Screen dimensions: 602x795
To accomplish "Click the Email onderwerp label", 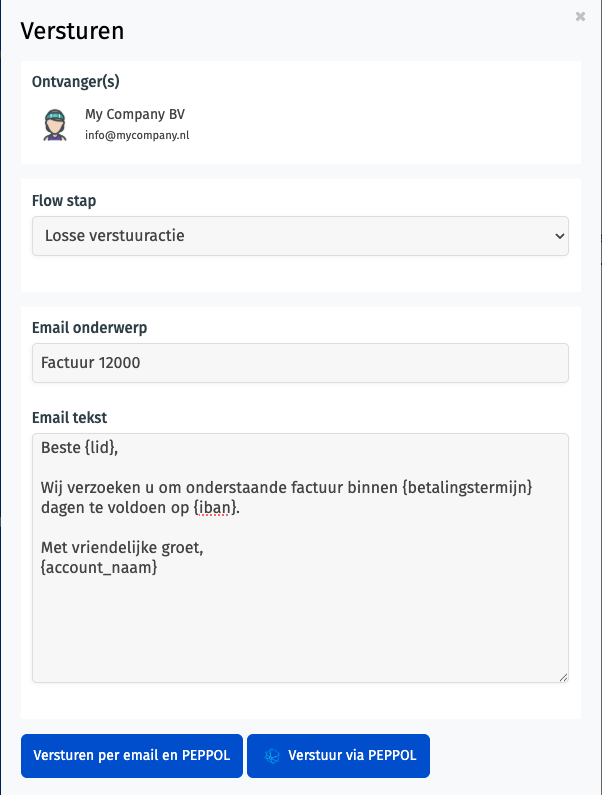I will pos(90,327).
